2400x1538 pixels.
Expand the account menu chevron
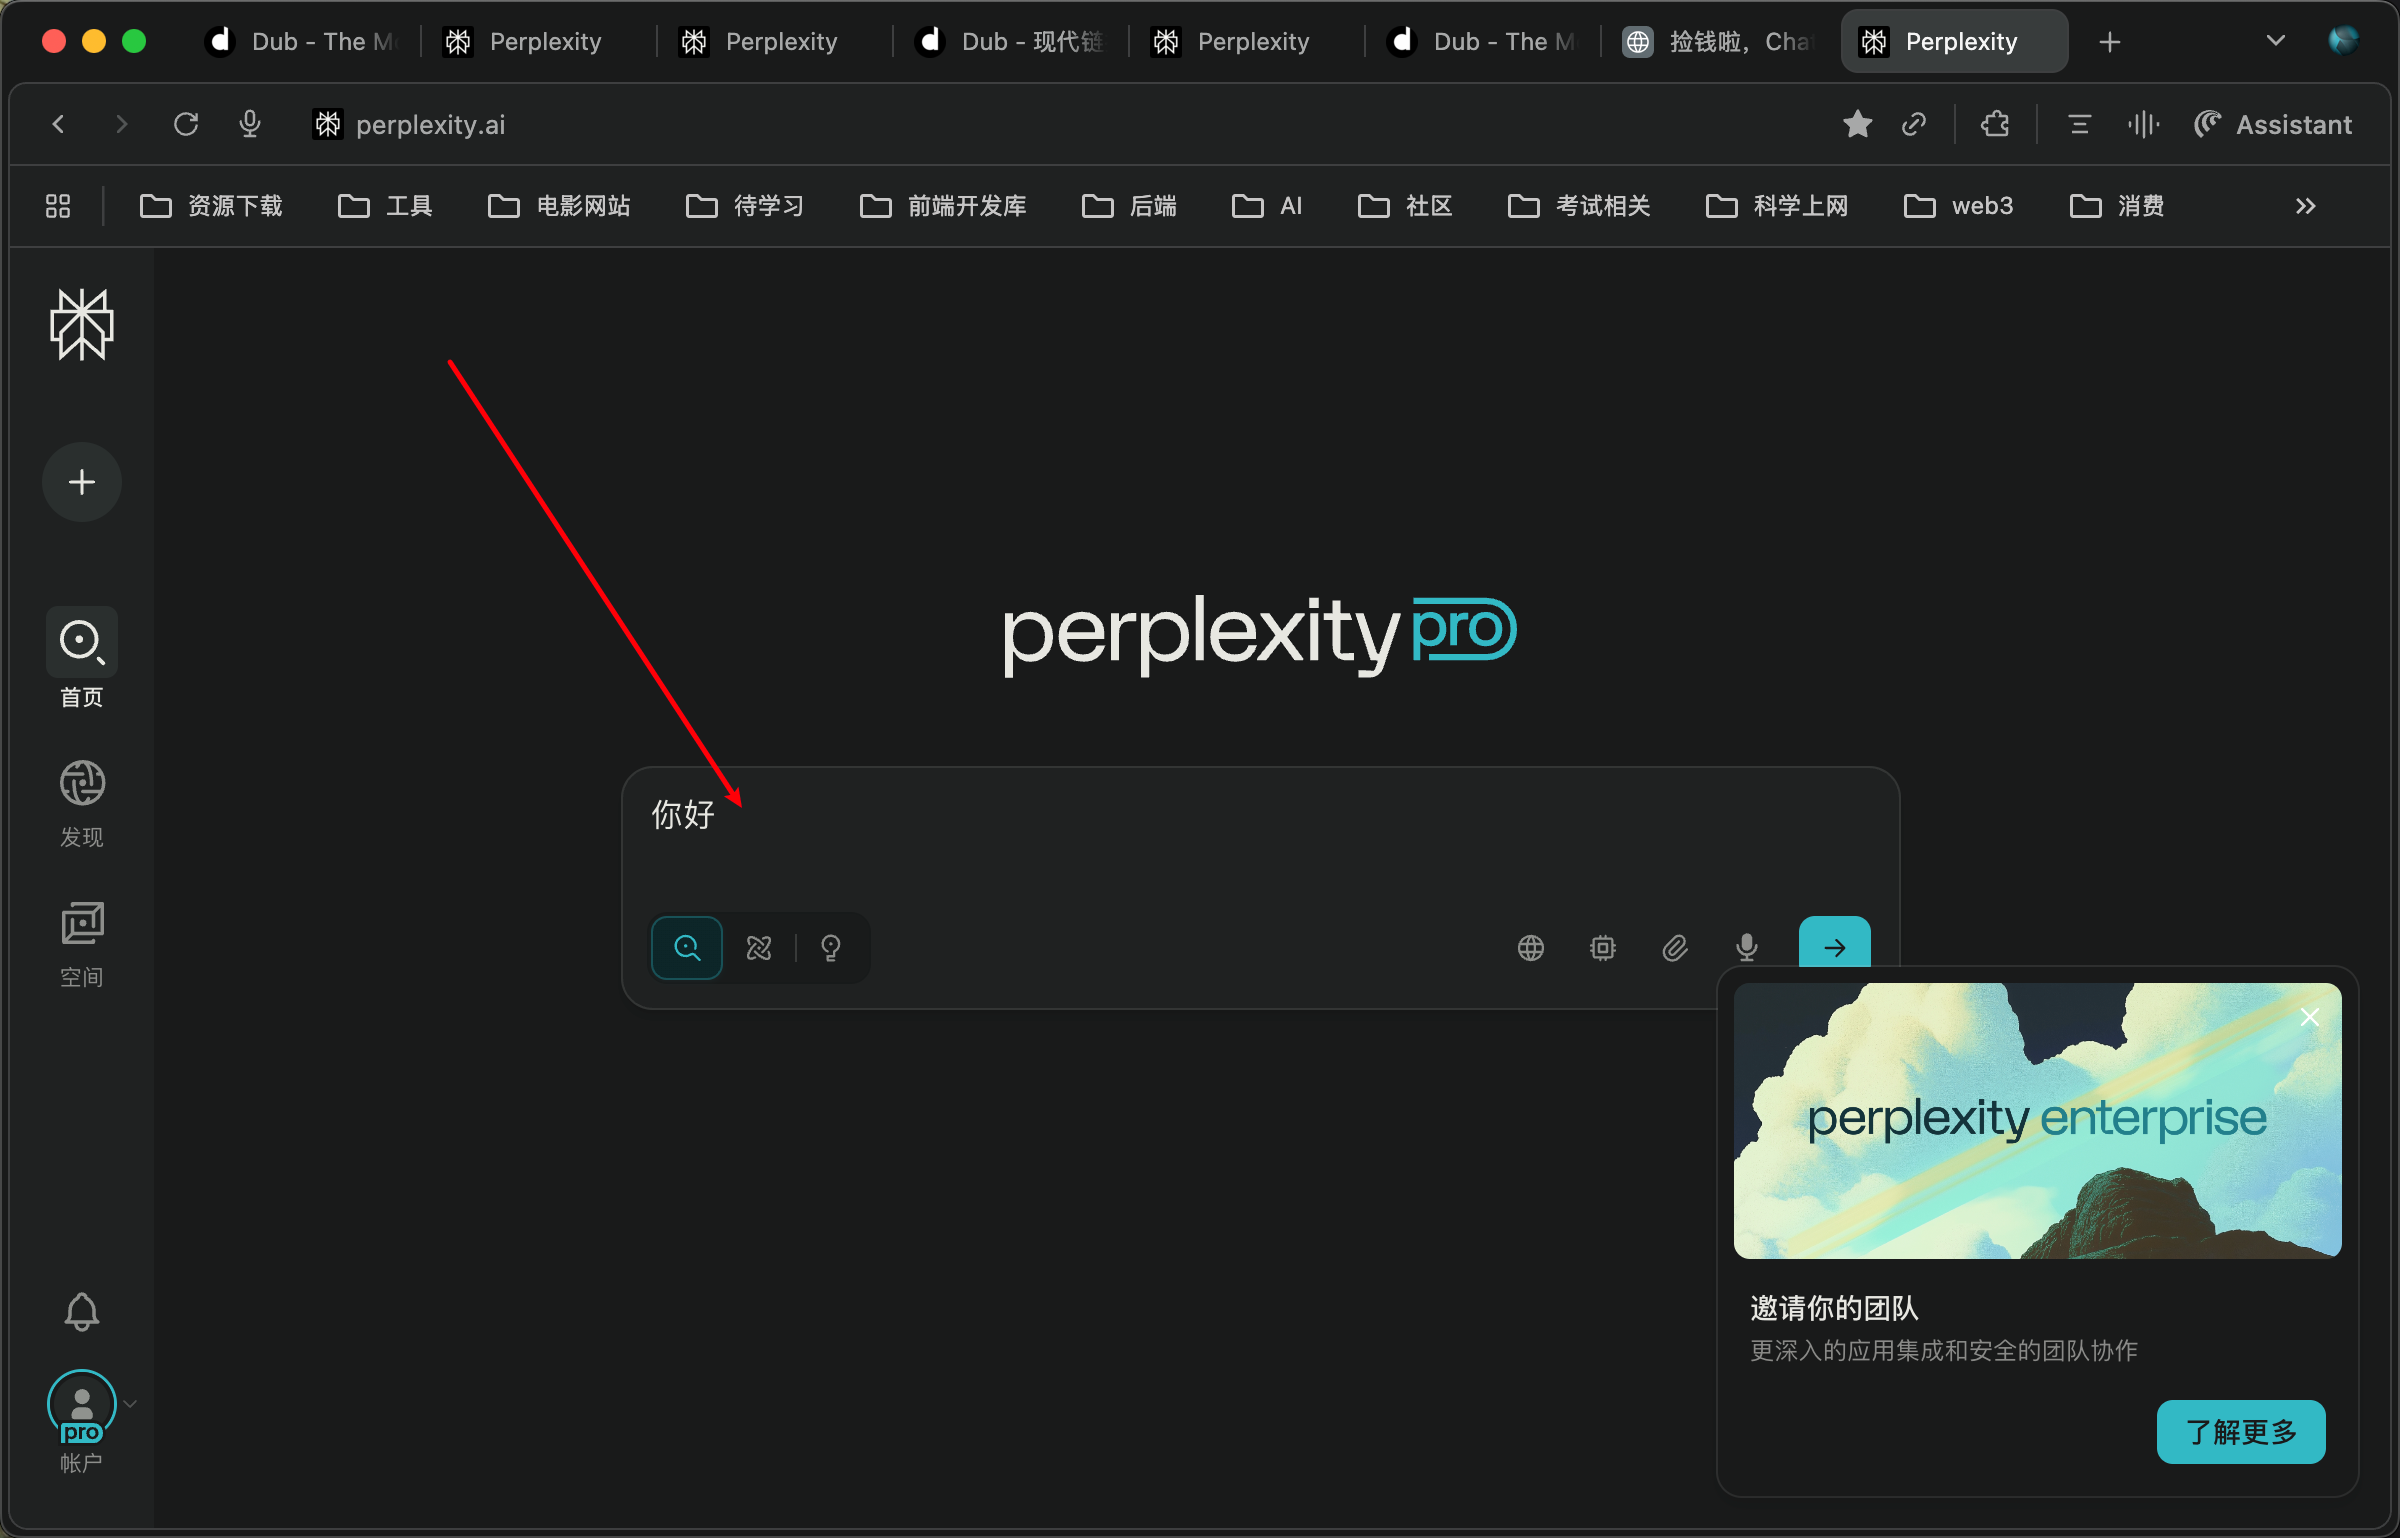[x=130, y=1404]
